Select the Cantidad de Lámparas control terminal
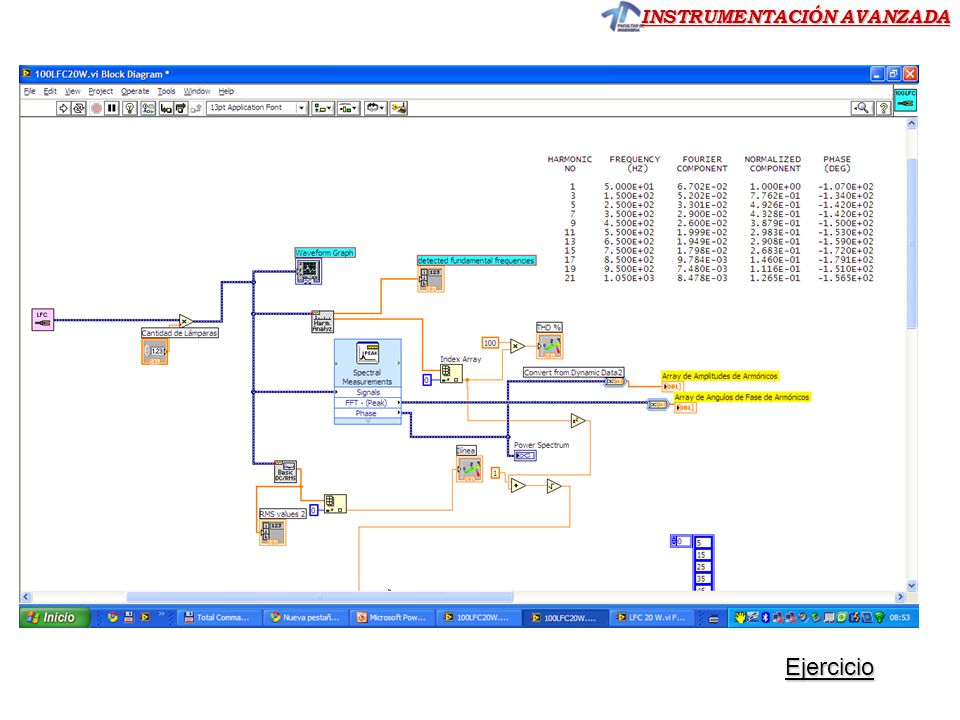The height and width of the screenshot is (720, 960). tap(154, 351)
